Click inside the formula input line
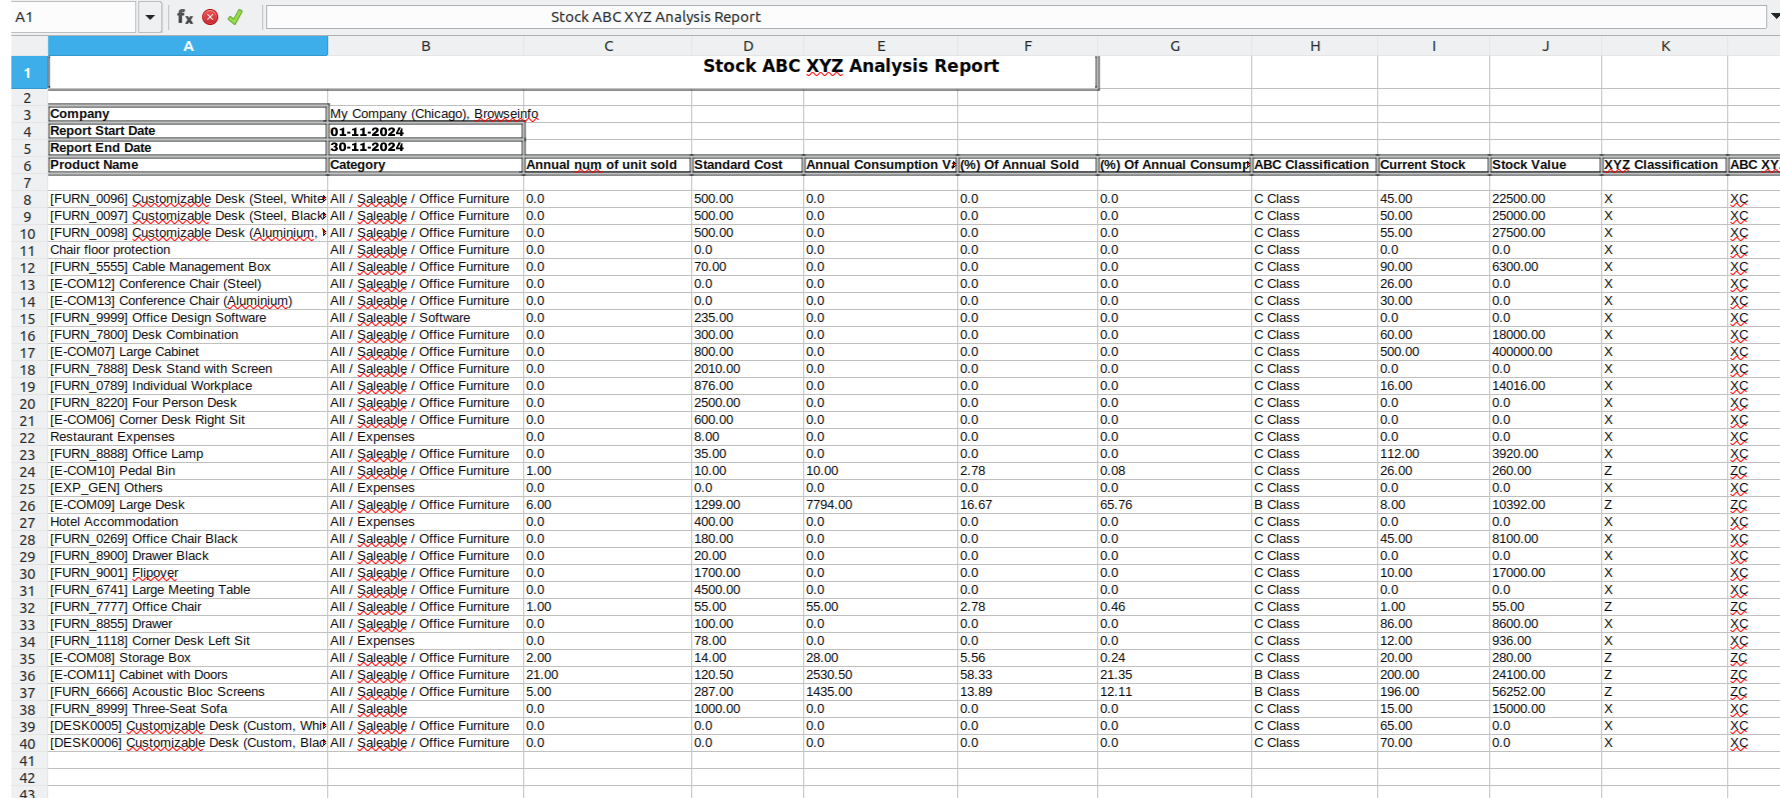1780x798 pixels. (x=1000, y=17)
